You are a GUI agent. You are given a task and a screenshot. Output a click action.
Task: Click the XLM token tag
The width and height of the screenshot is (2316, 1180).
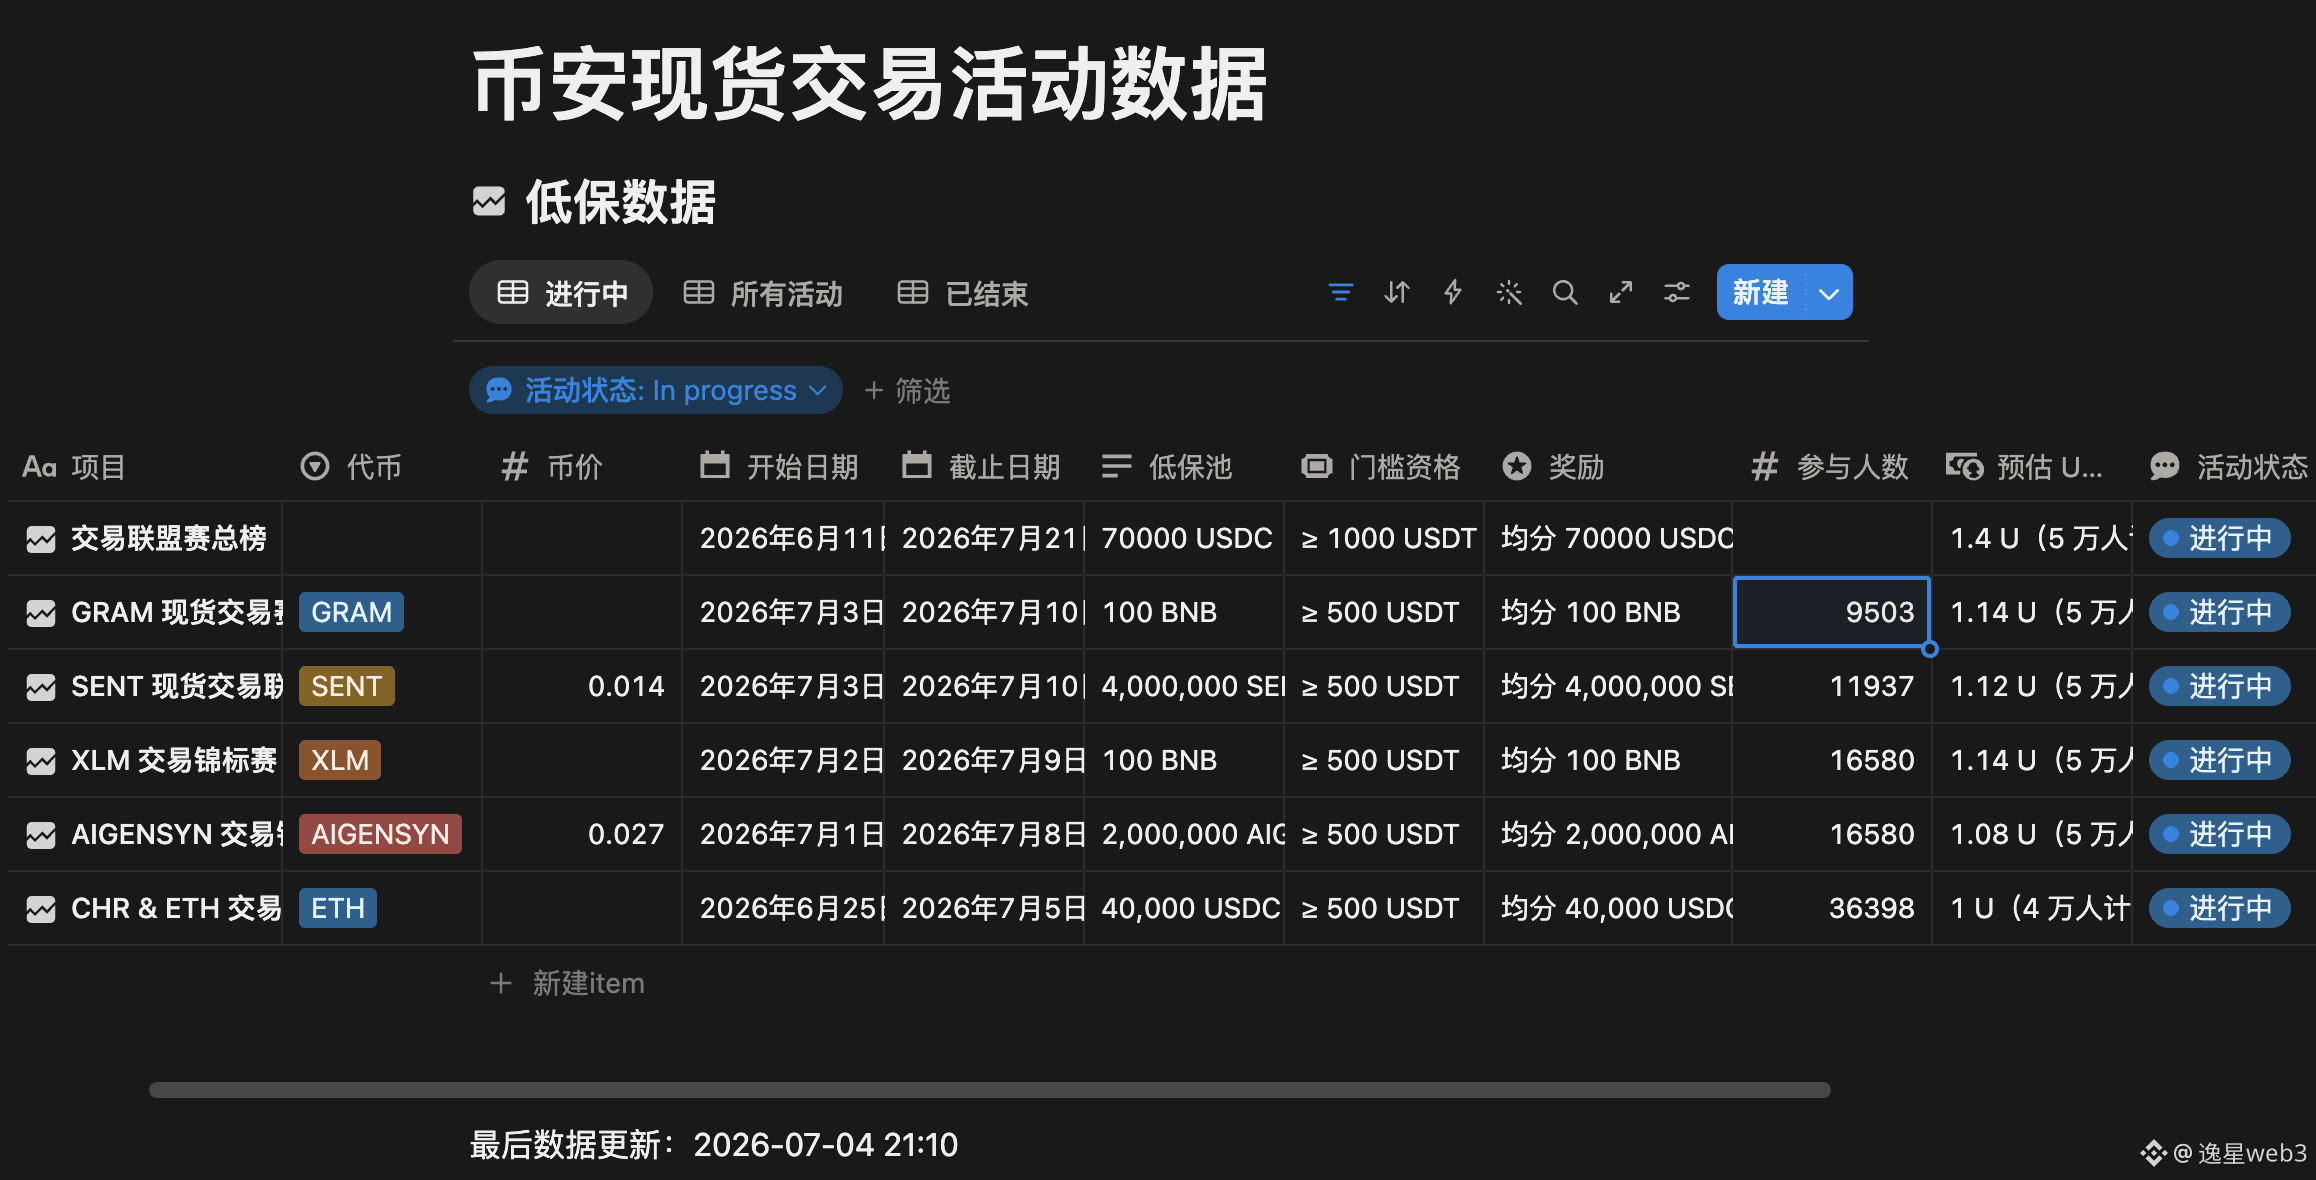pos(340,760)
